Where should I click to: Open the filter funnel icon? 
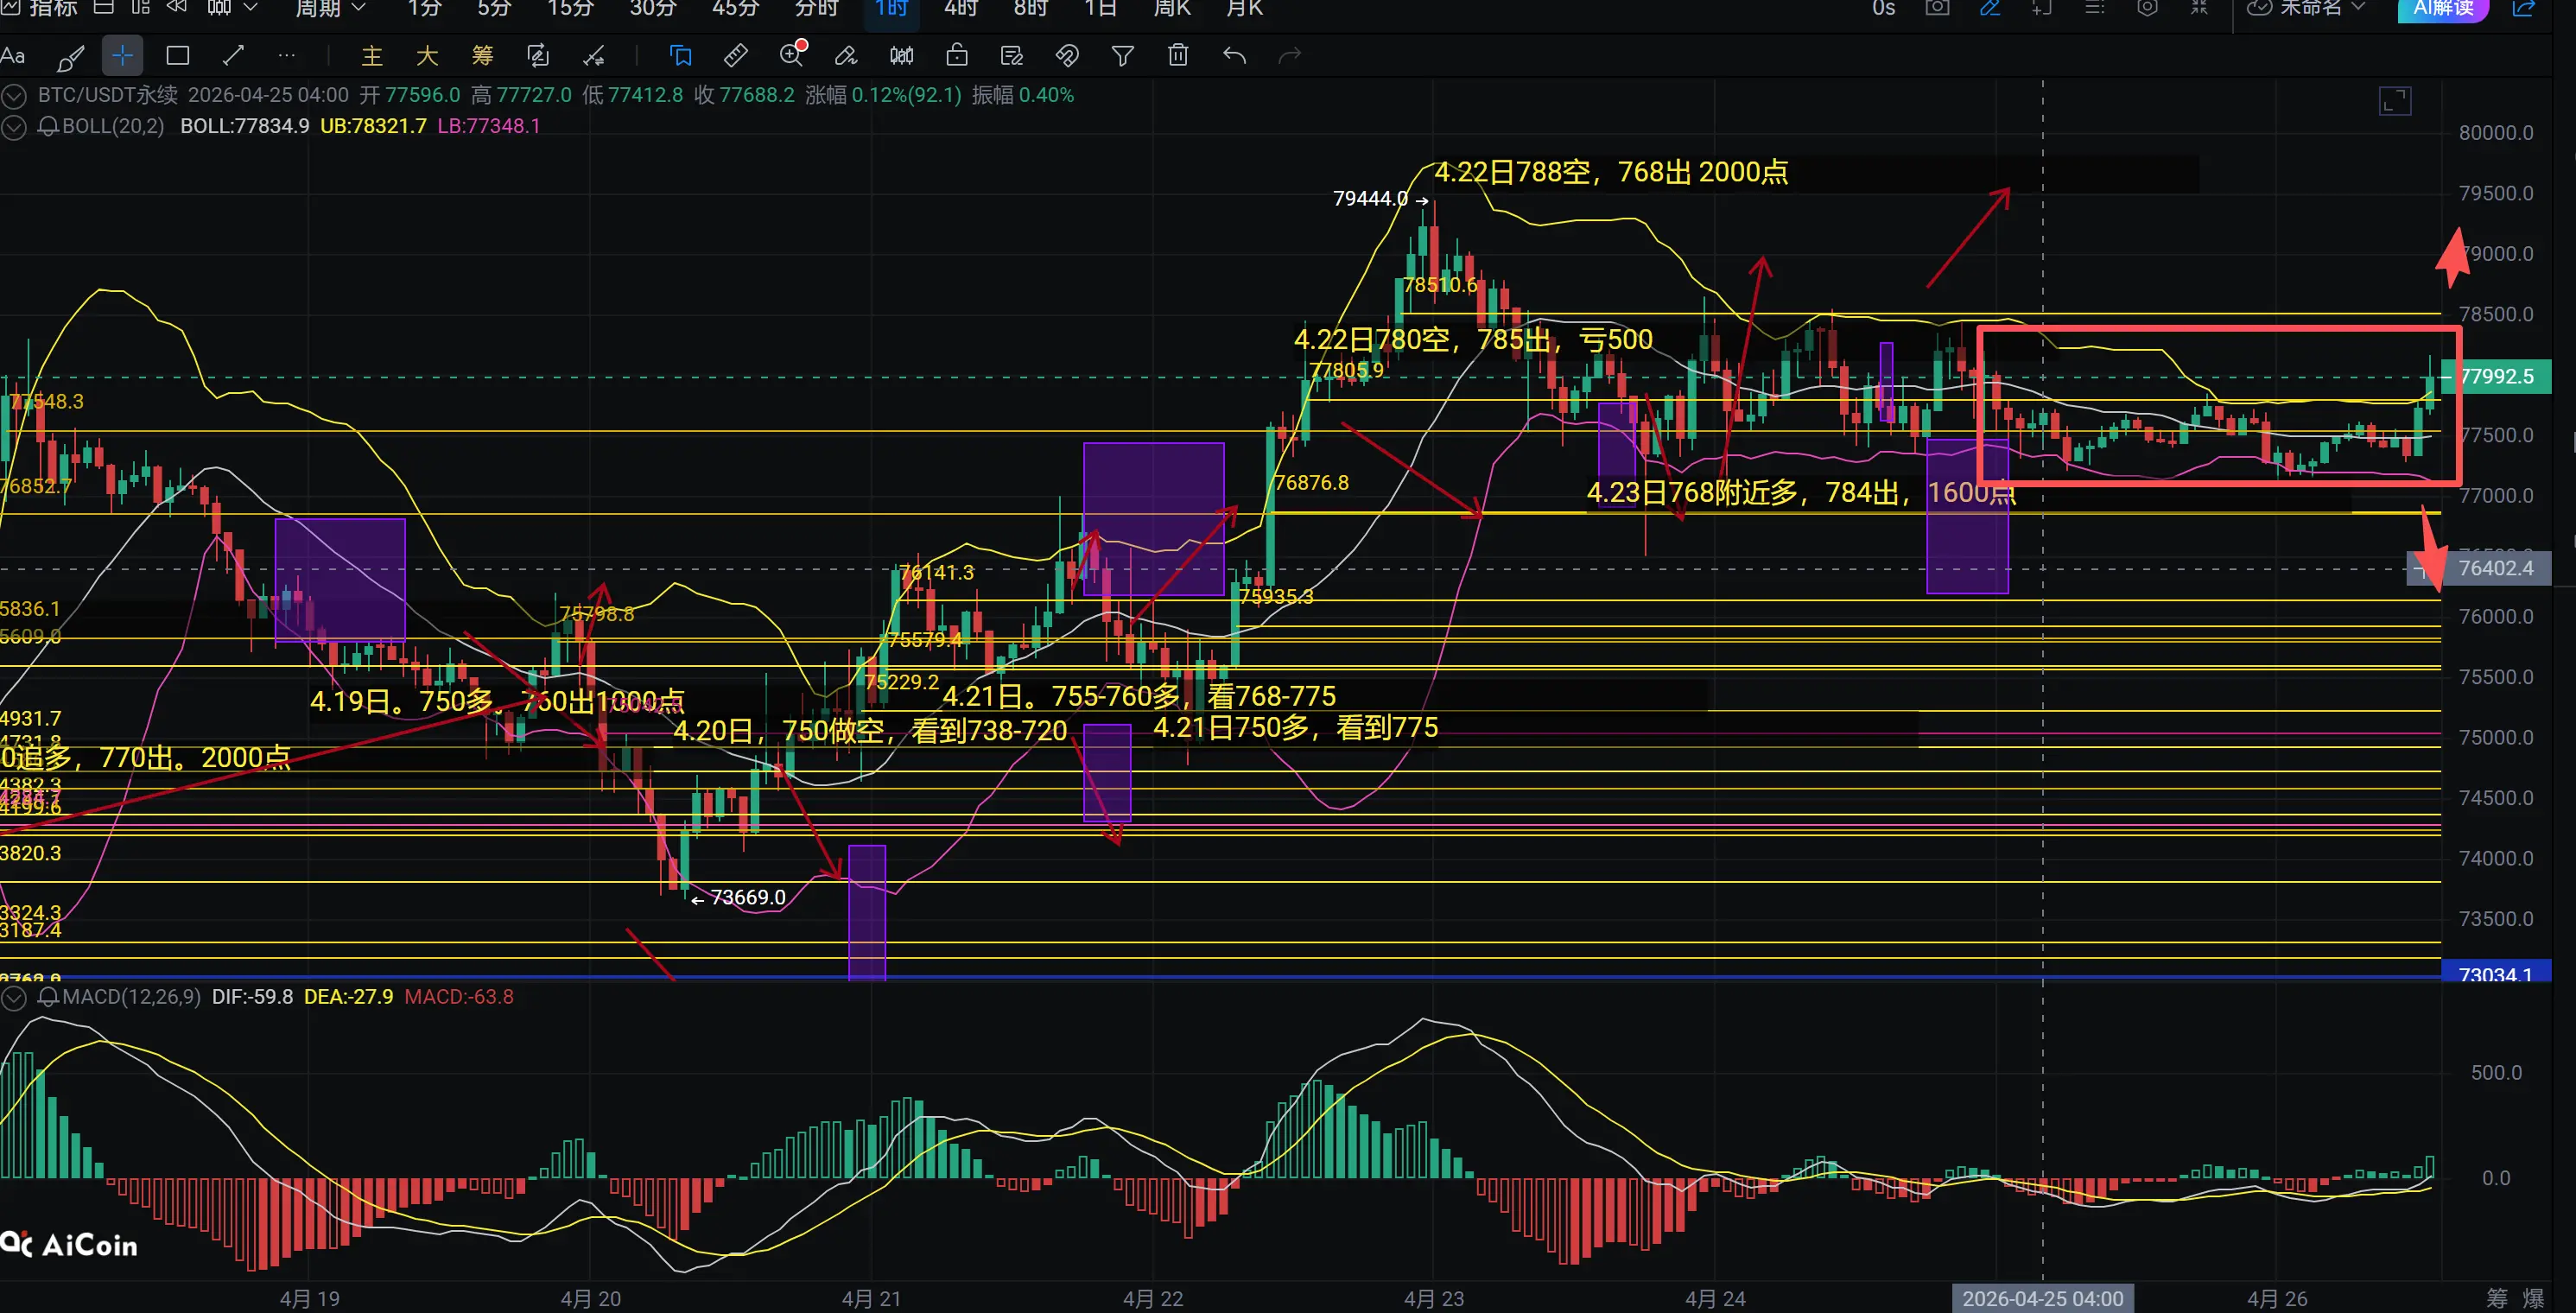pos(1122,56)
